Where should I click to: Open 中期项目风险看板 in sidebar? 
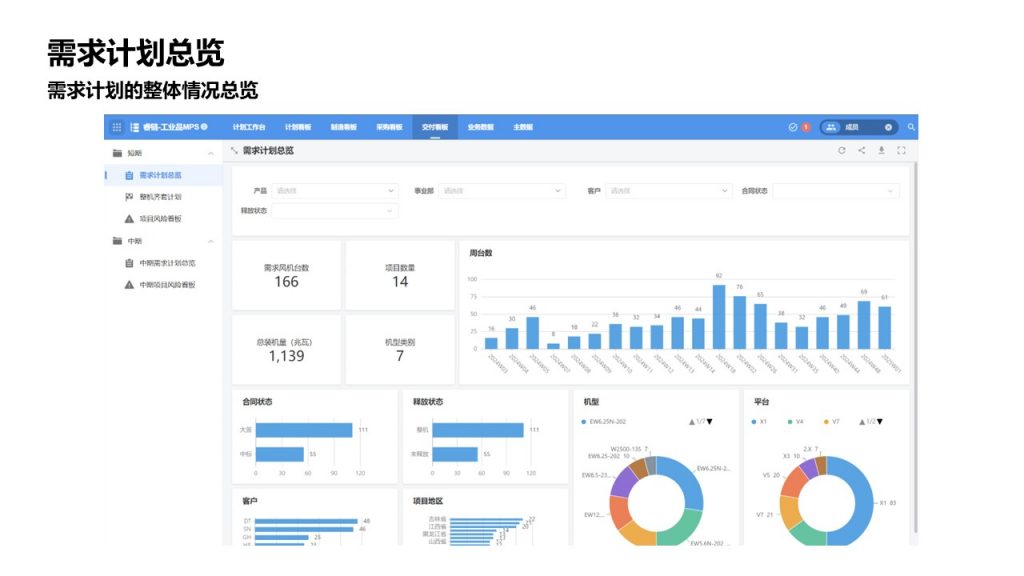[x=163, y=285]
